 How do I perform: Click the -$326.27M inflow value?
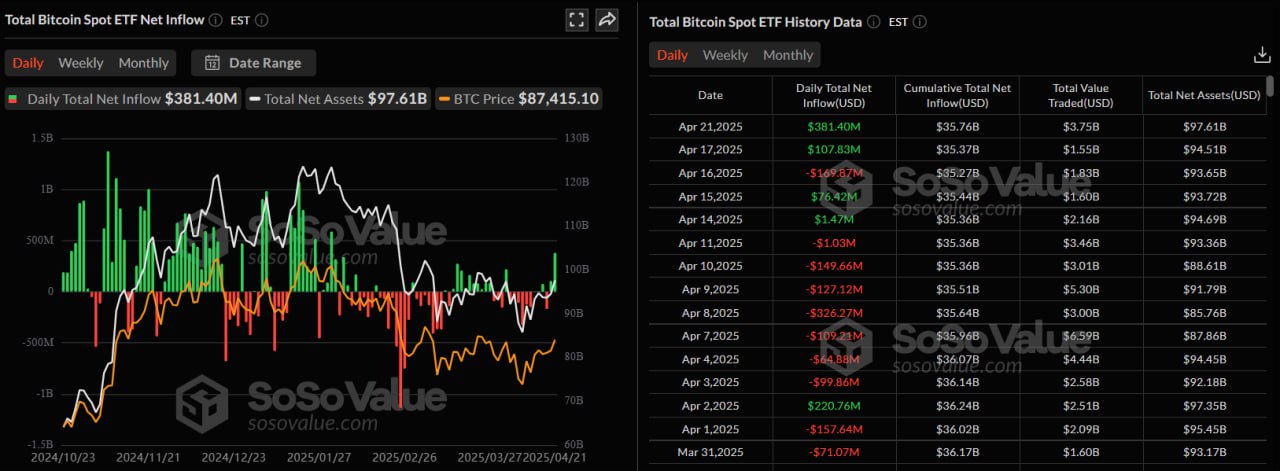point(833,312)
